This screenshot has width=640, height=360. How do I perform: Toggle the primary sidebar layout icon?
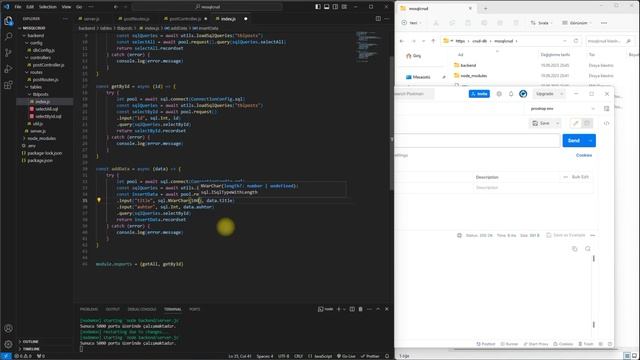(318, 7)
